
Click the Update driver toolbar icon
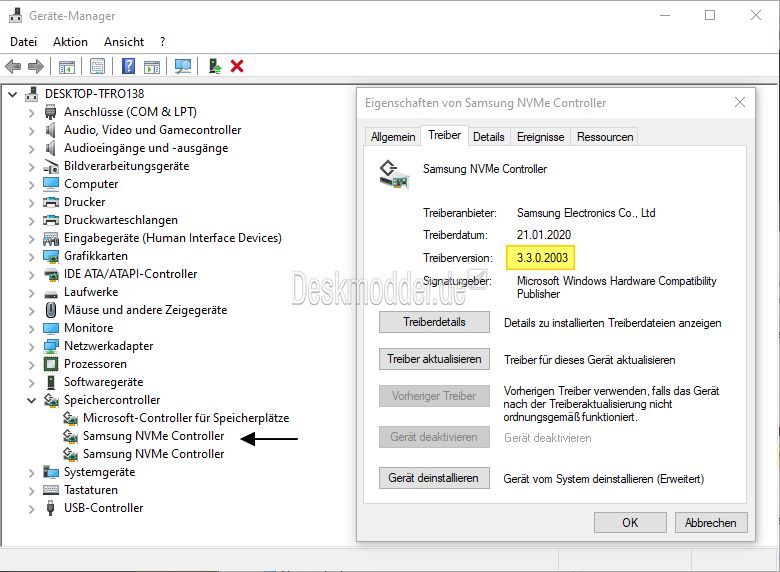(x=214, y=66)
